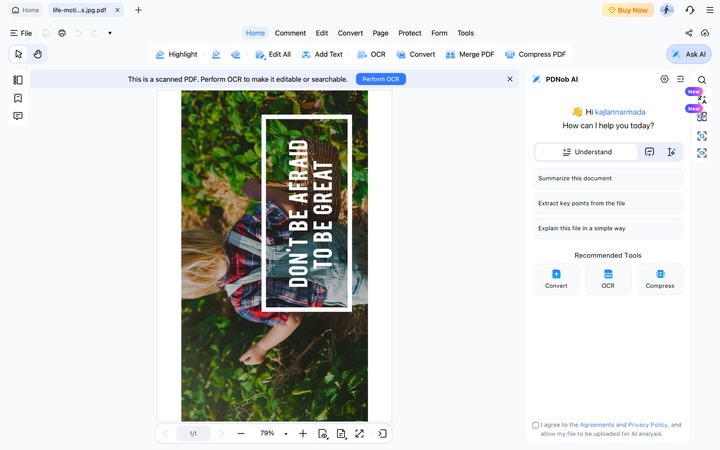
Task: Open the Convert ribbon tab
Action: pos(350,33)
